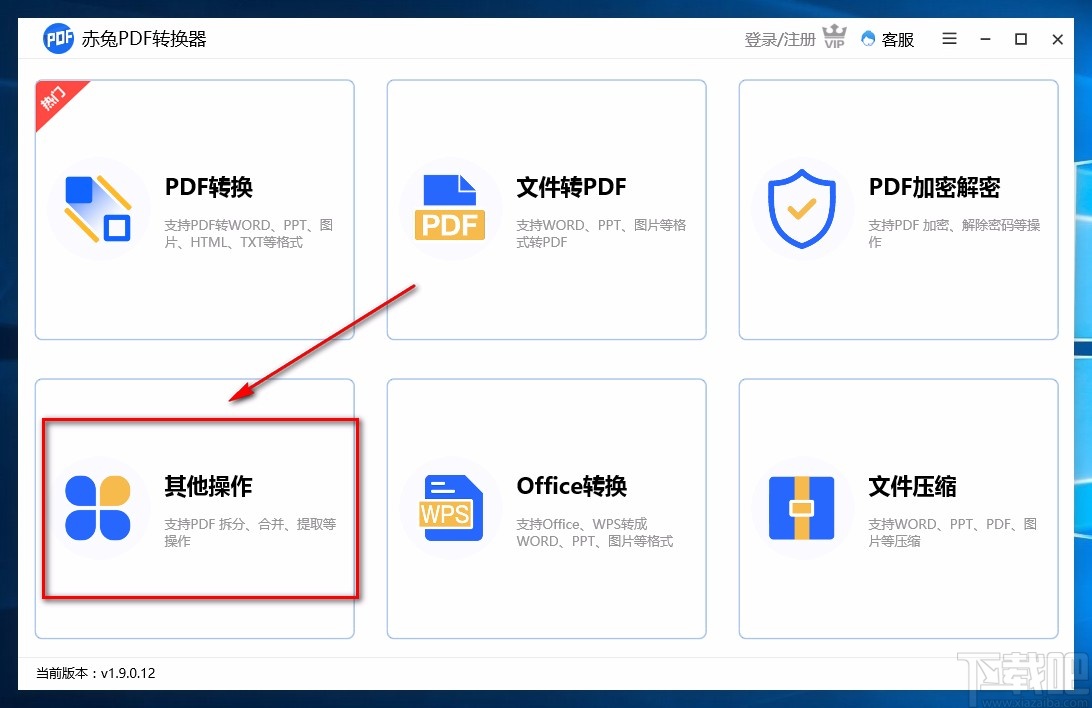Viewport: 1092px width, 708px height.
Task: Click the 文件转PDF document icon
Action: 450,208
